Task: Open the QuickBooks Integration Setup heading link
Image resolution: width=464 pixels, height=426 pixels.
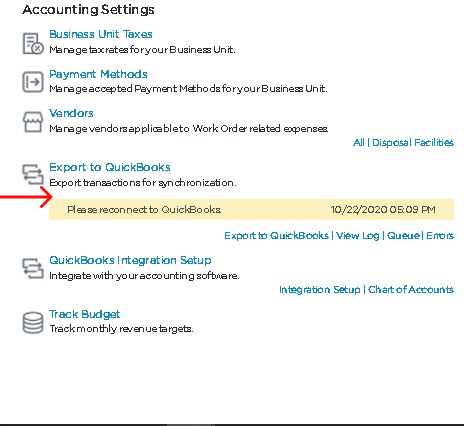Action: point(130,260)
